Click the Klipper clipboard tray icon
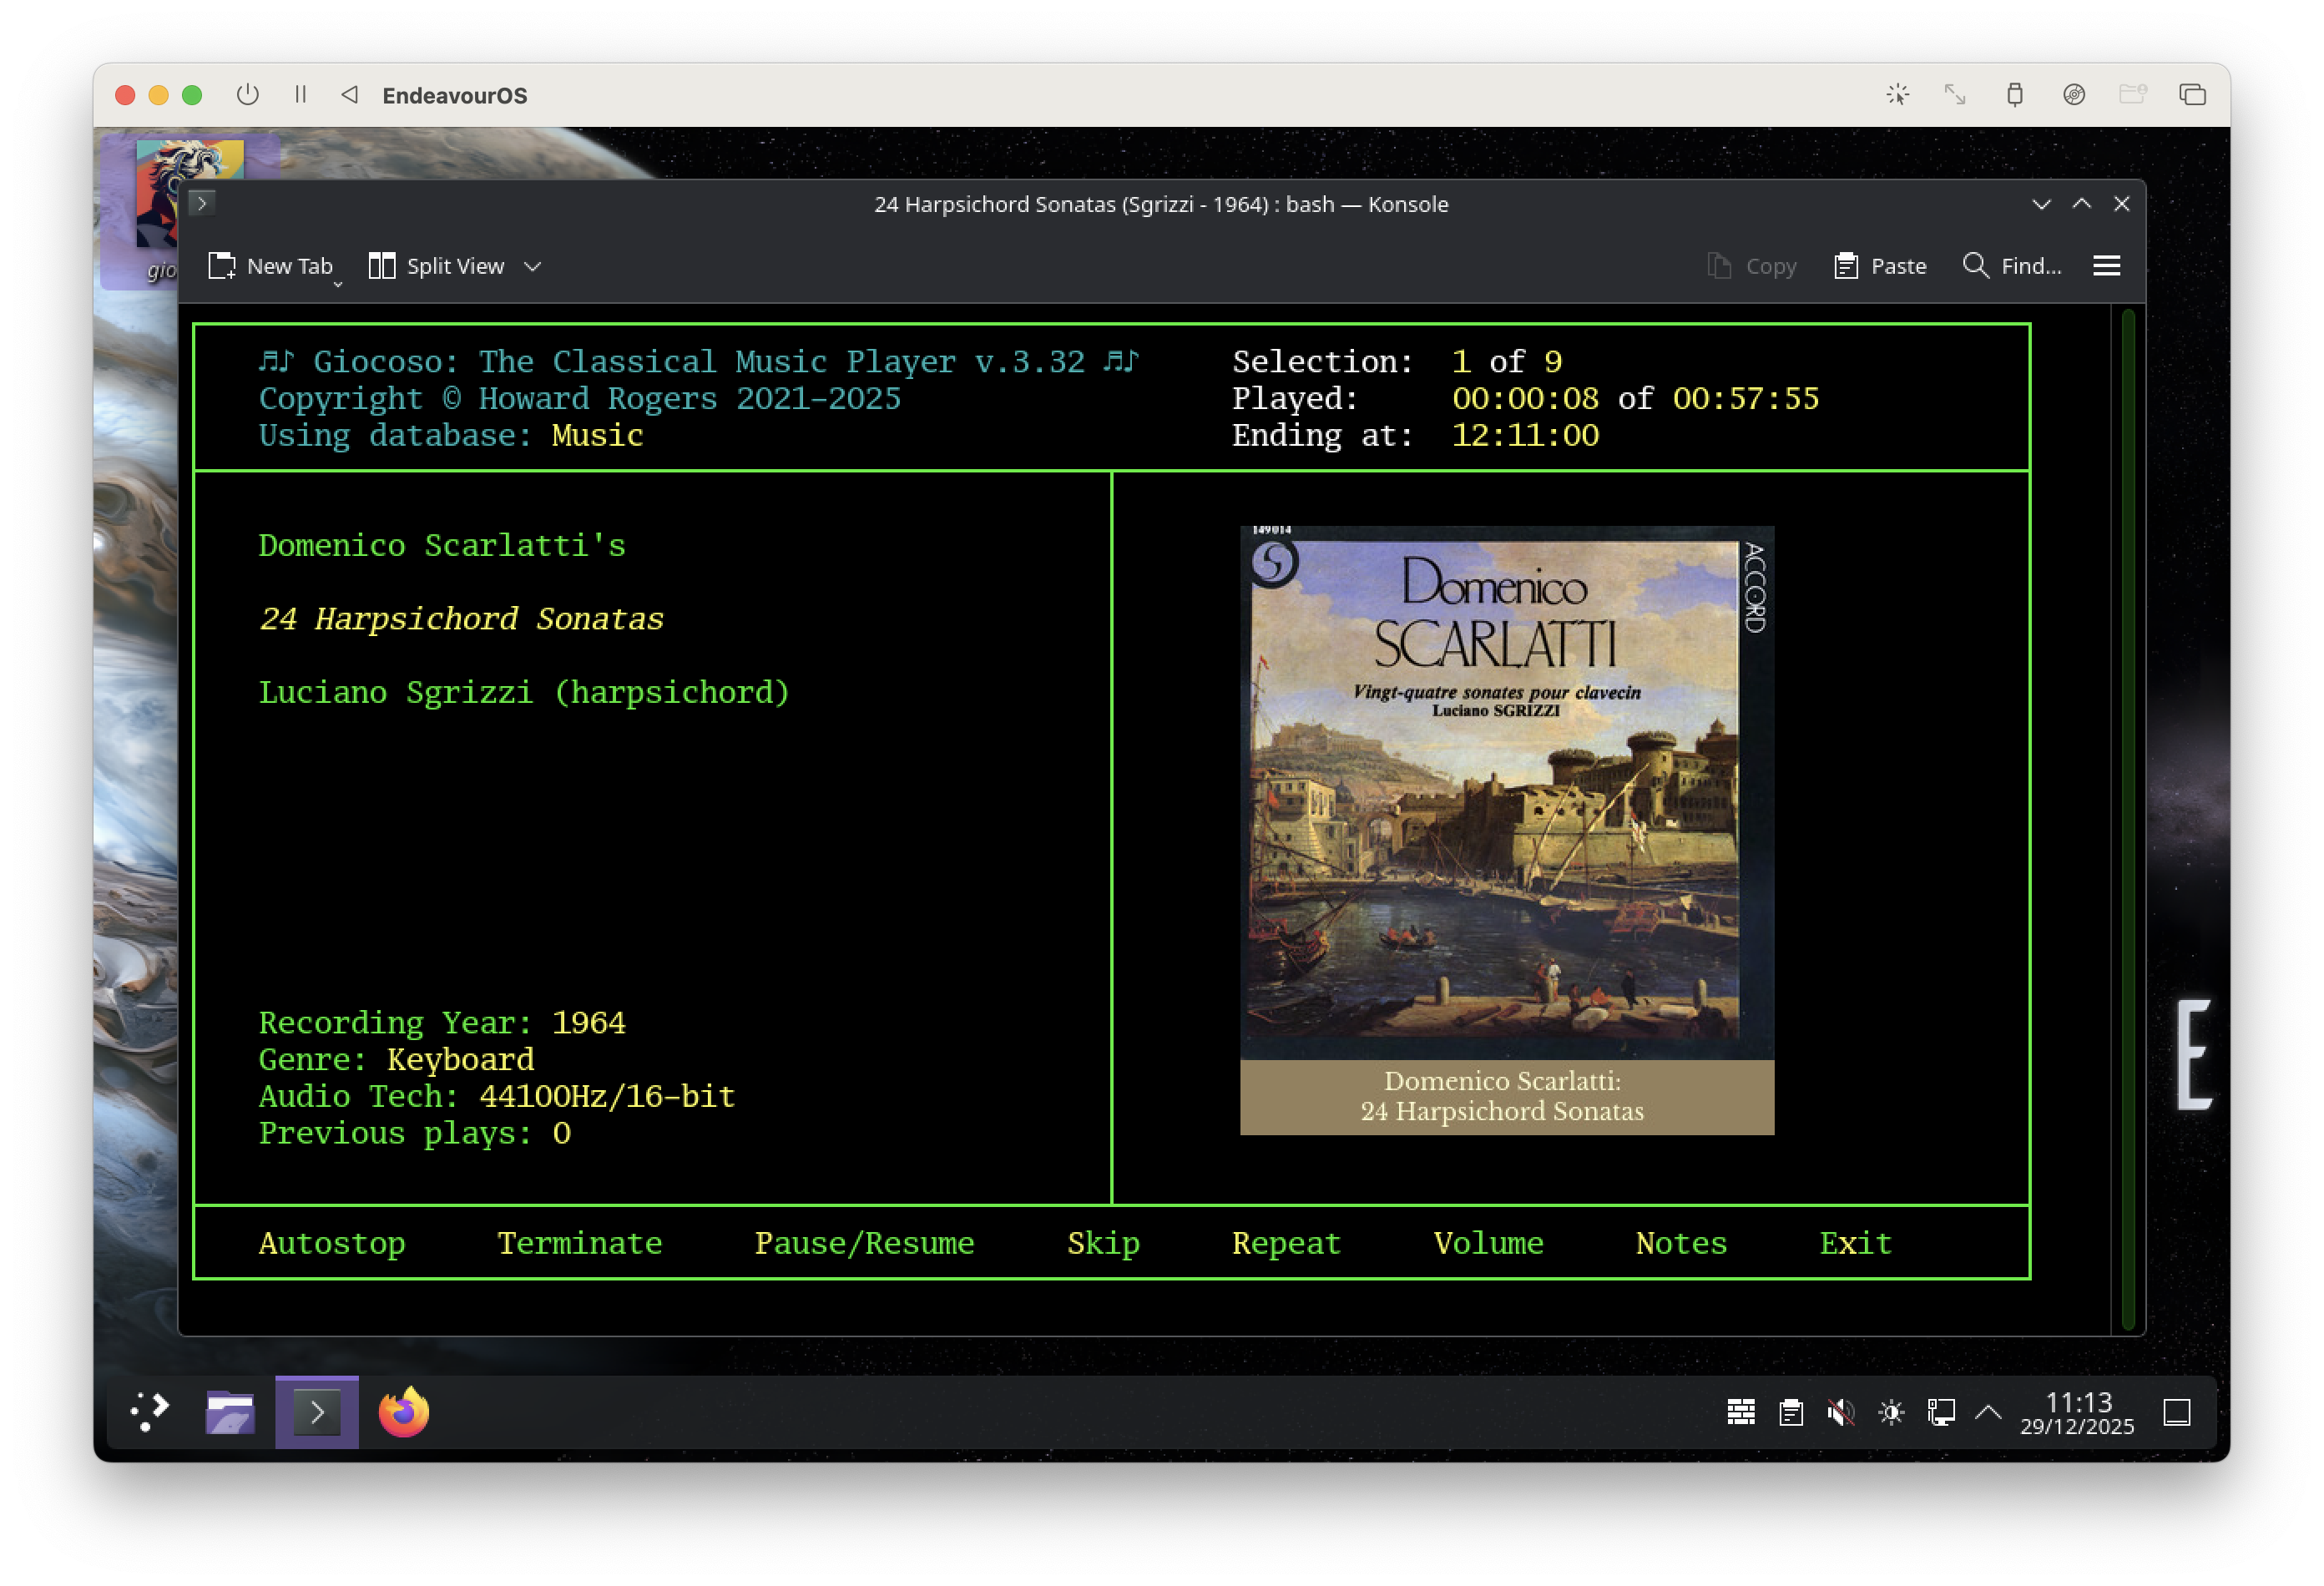This screenshot has height=1586, width=2324. click(1790, 1412)
